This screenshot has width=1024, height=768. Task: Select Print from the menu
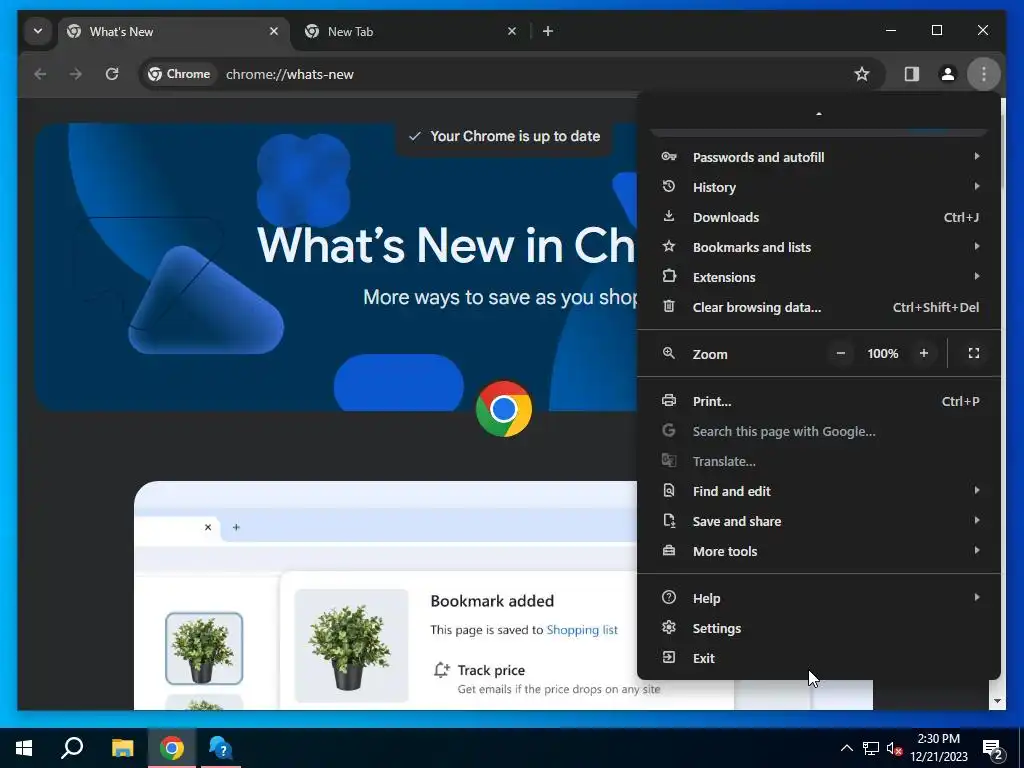coord(819,402)
